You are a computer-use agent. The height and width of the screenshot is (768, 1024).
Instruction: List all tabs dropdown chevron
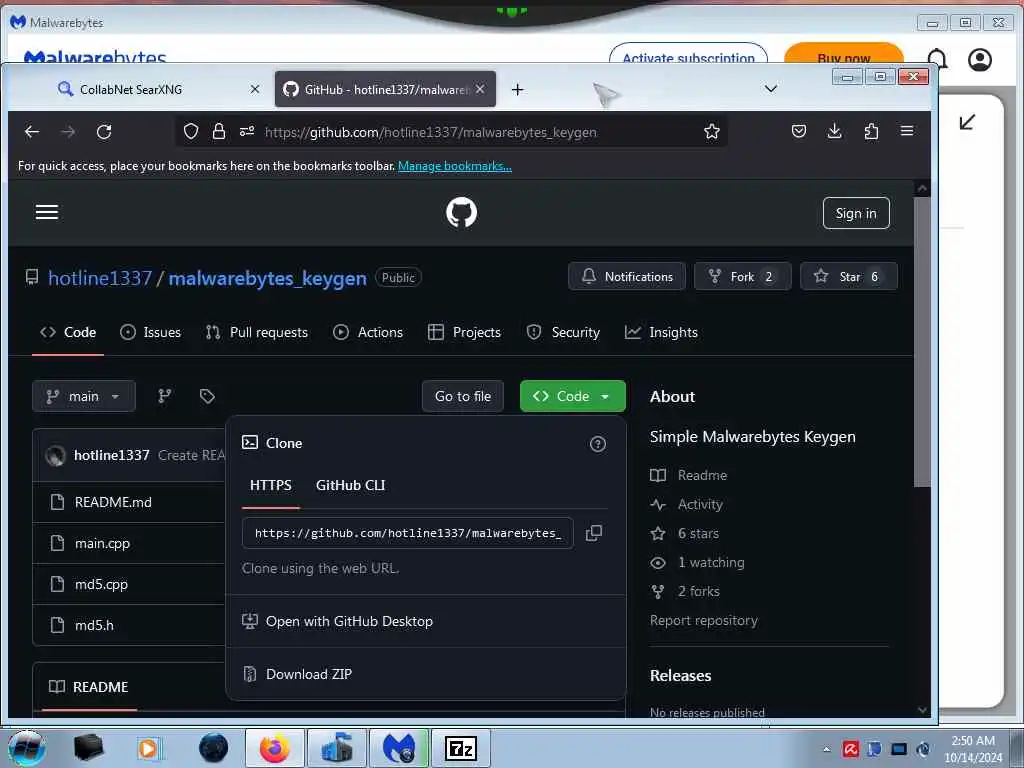tap(771, 89)
